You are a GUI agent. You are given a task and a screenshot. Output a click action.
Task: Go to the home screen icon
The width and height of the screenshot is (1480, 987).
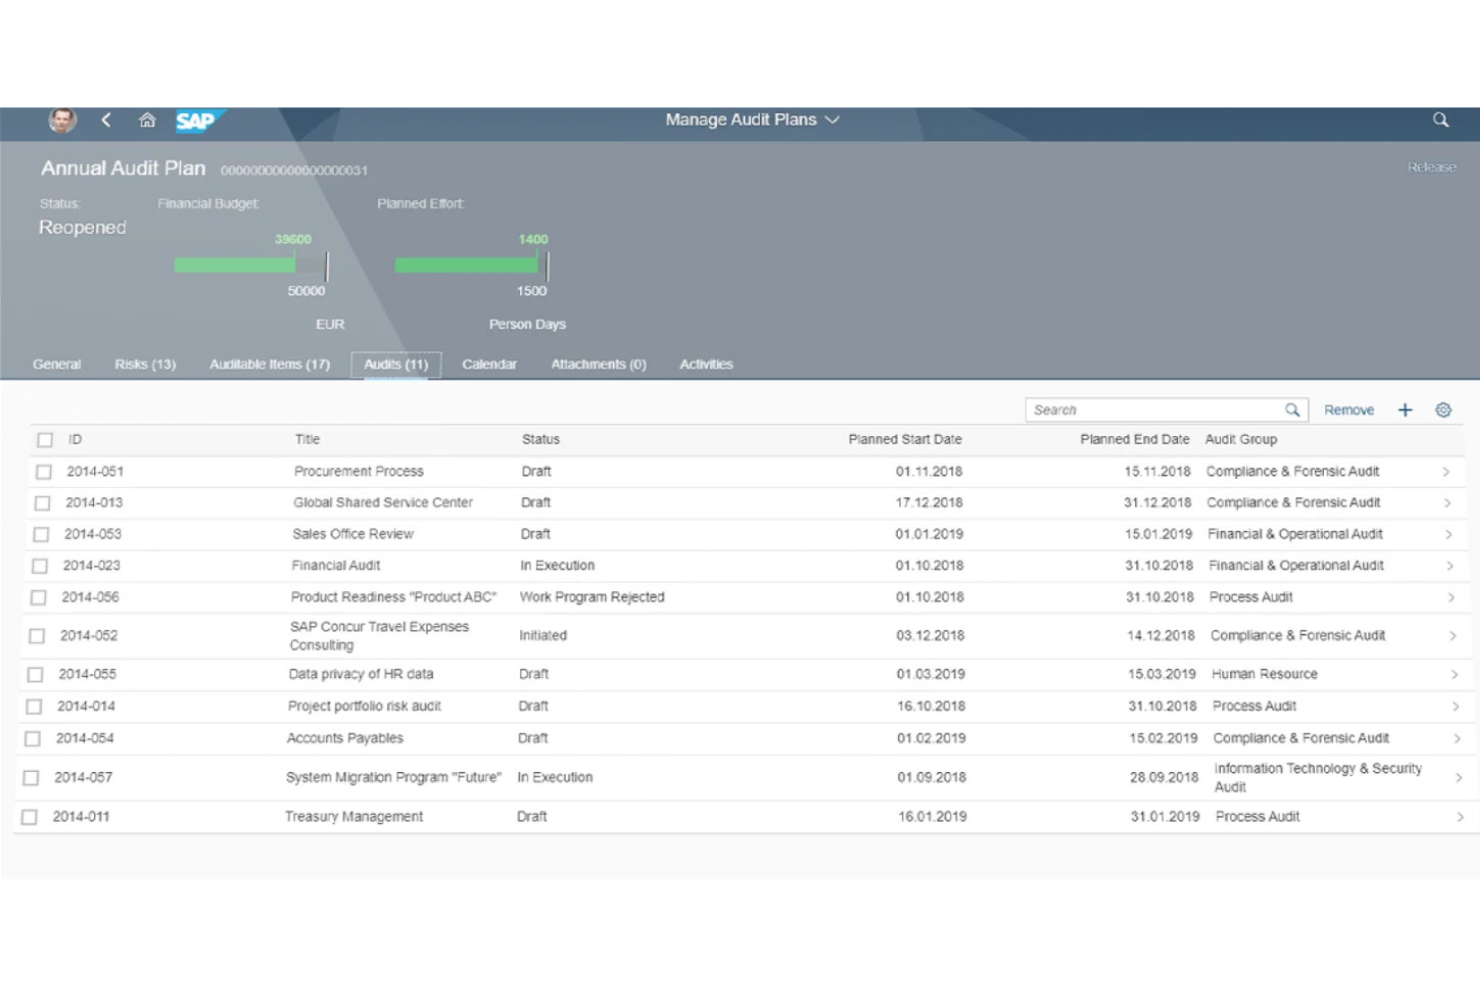coord(147,120)
